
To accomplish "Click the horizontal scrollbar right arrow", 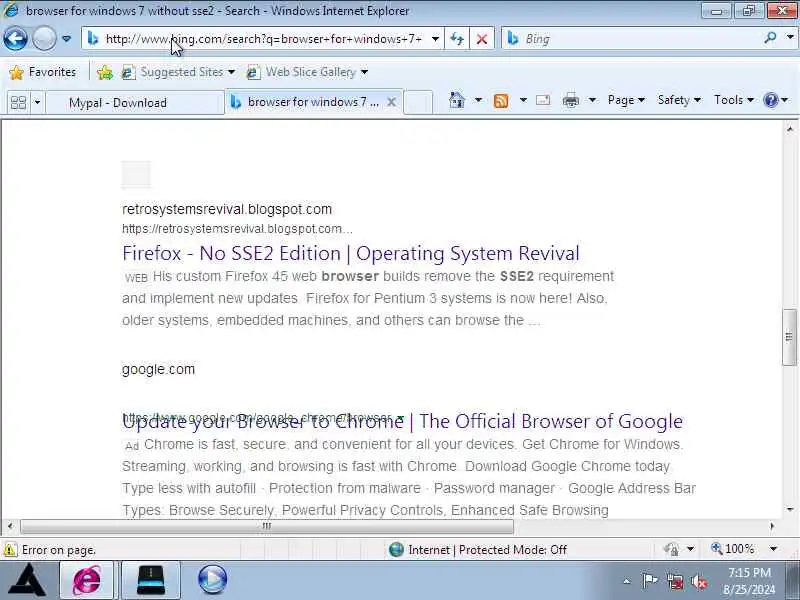I will [772, 526].
